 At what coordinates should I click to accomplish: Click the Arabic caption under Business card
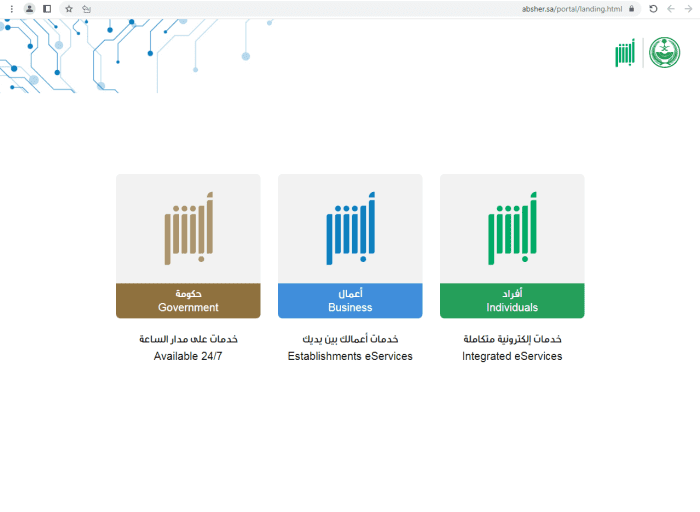point(350,339)
